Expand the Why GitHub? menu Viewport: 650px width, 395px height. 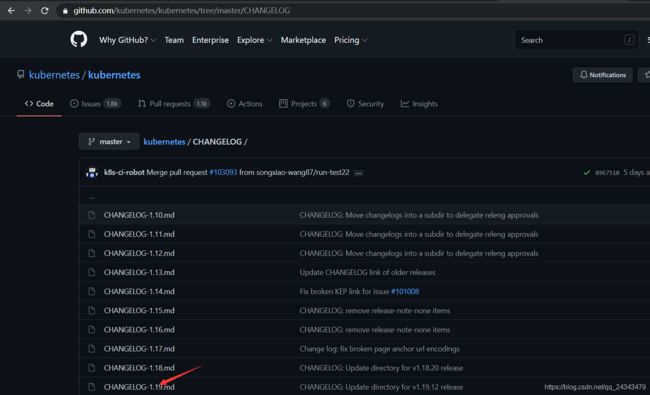pos(127,40)
